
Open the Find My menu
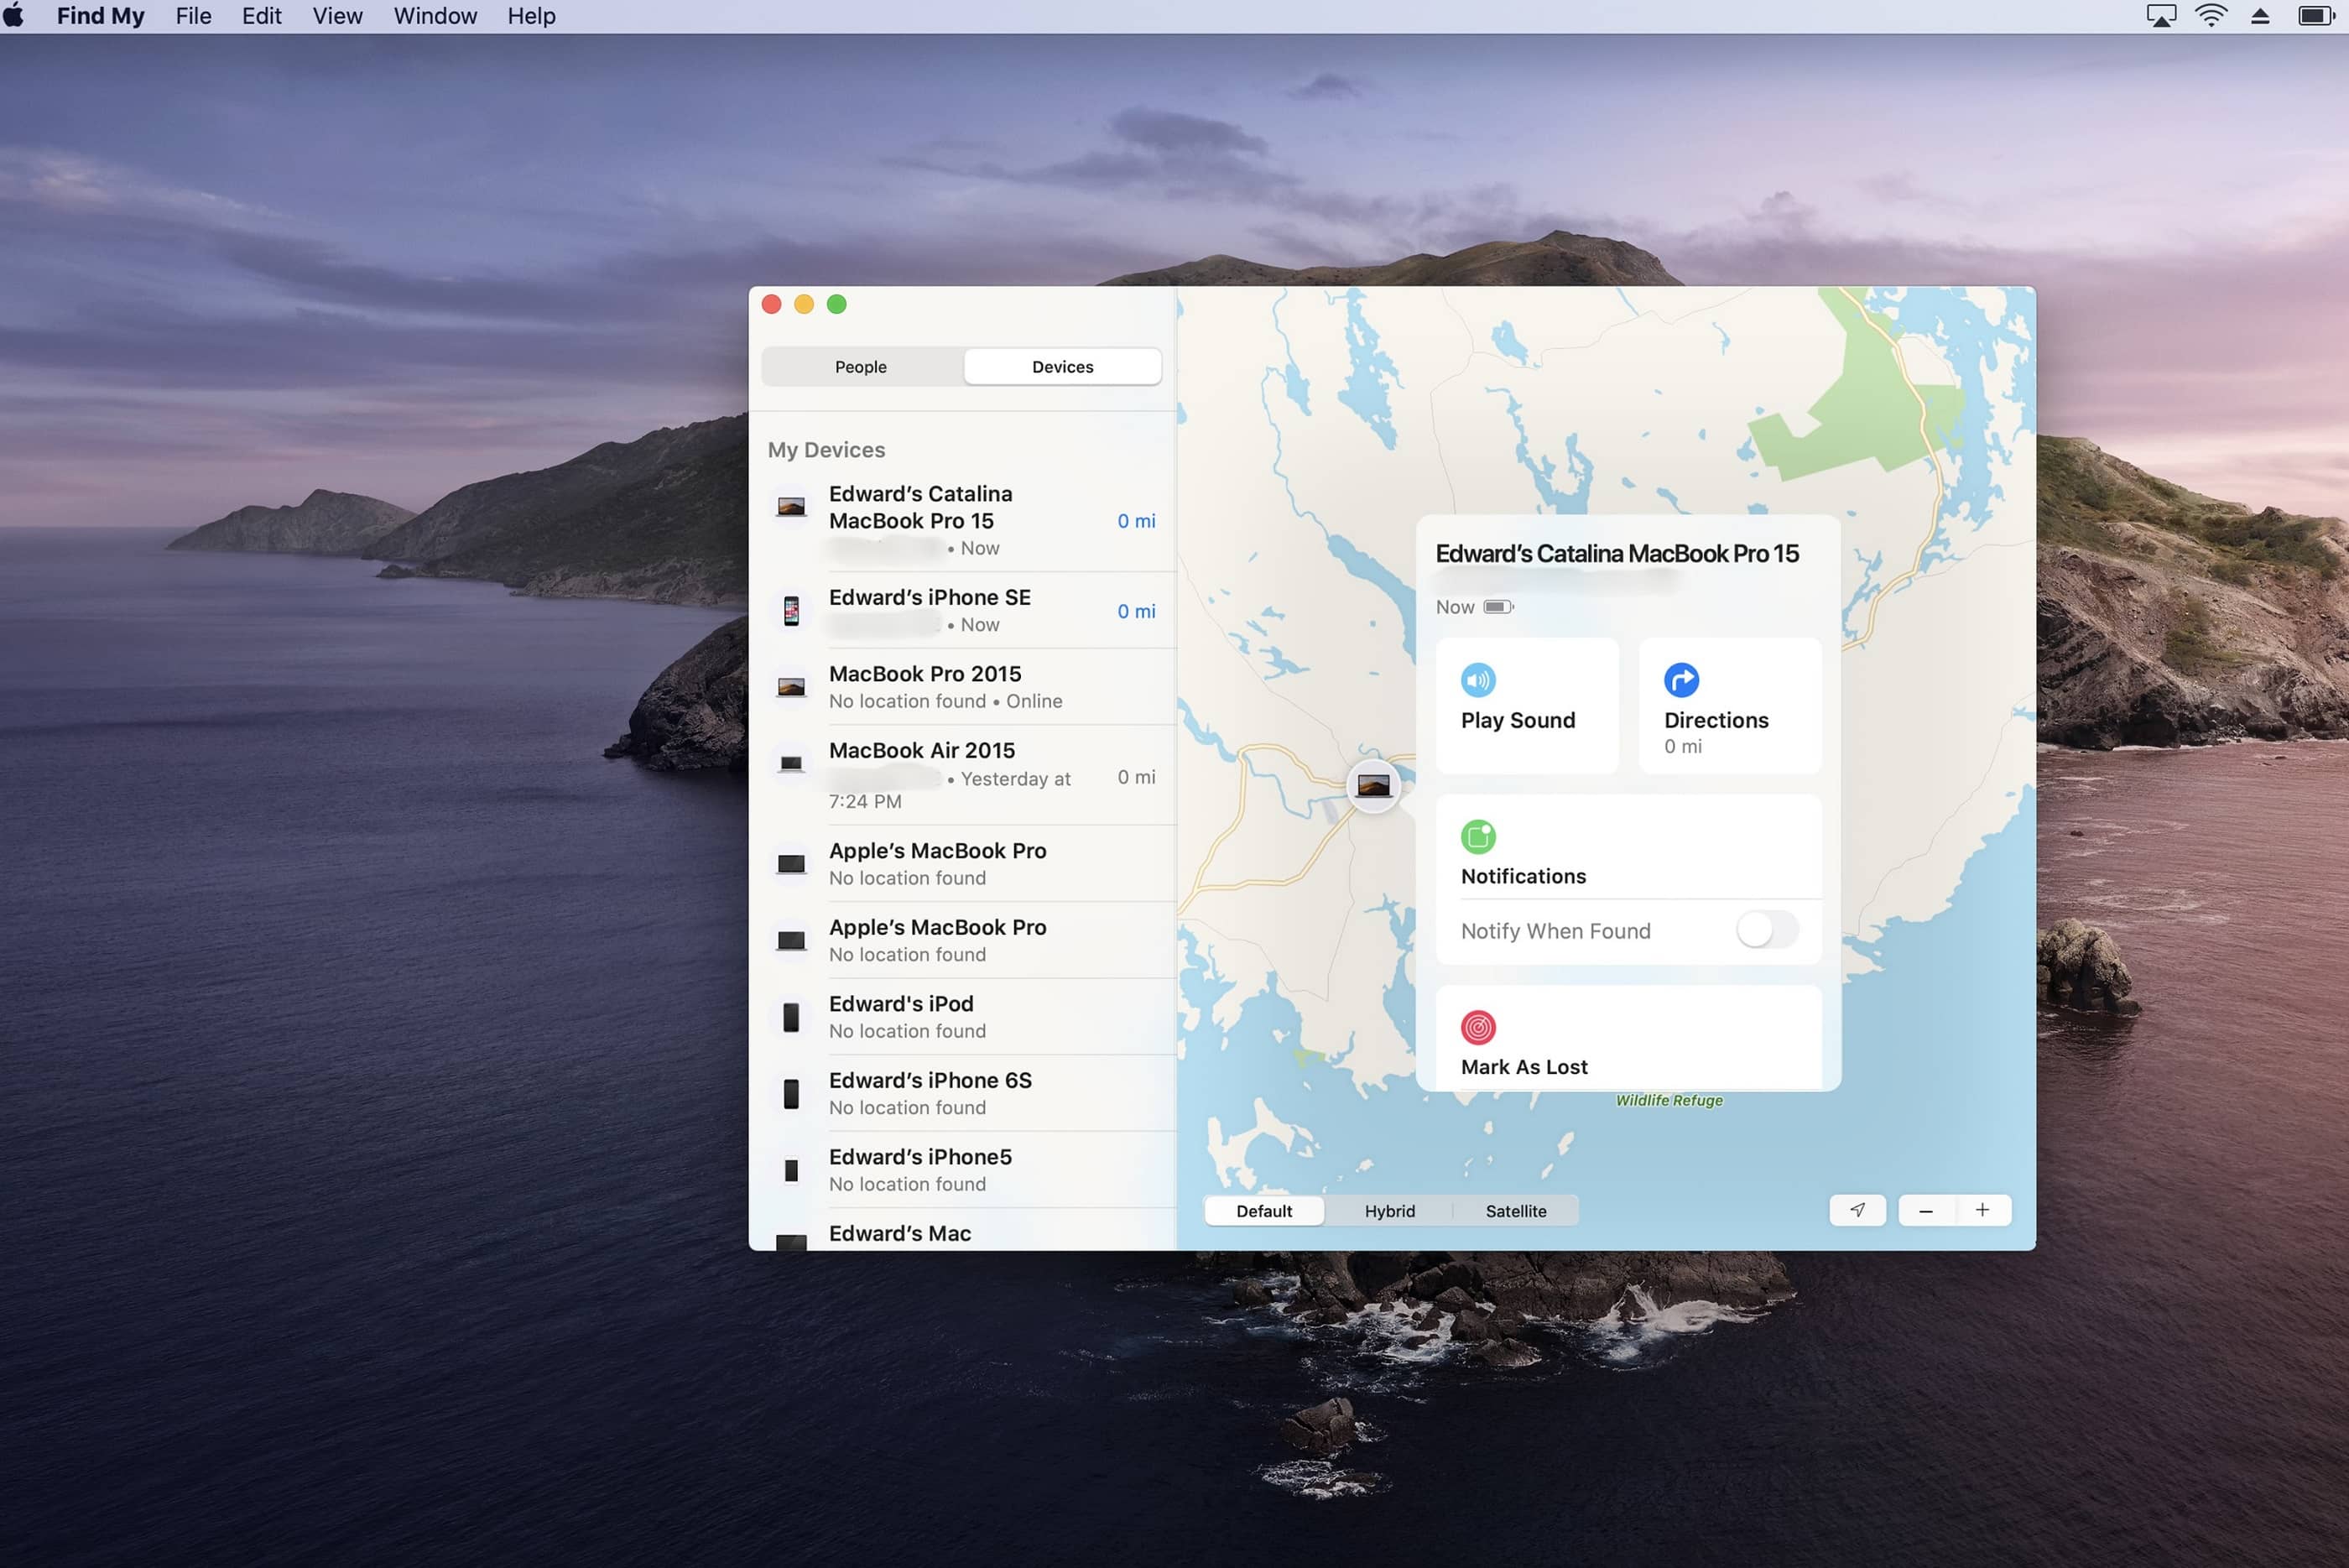click(x=100, y=16)
